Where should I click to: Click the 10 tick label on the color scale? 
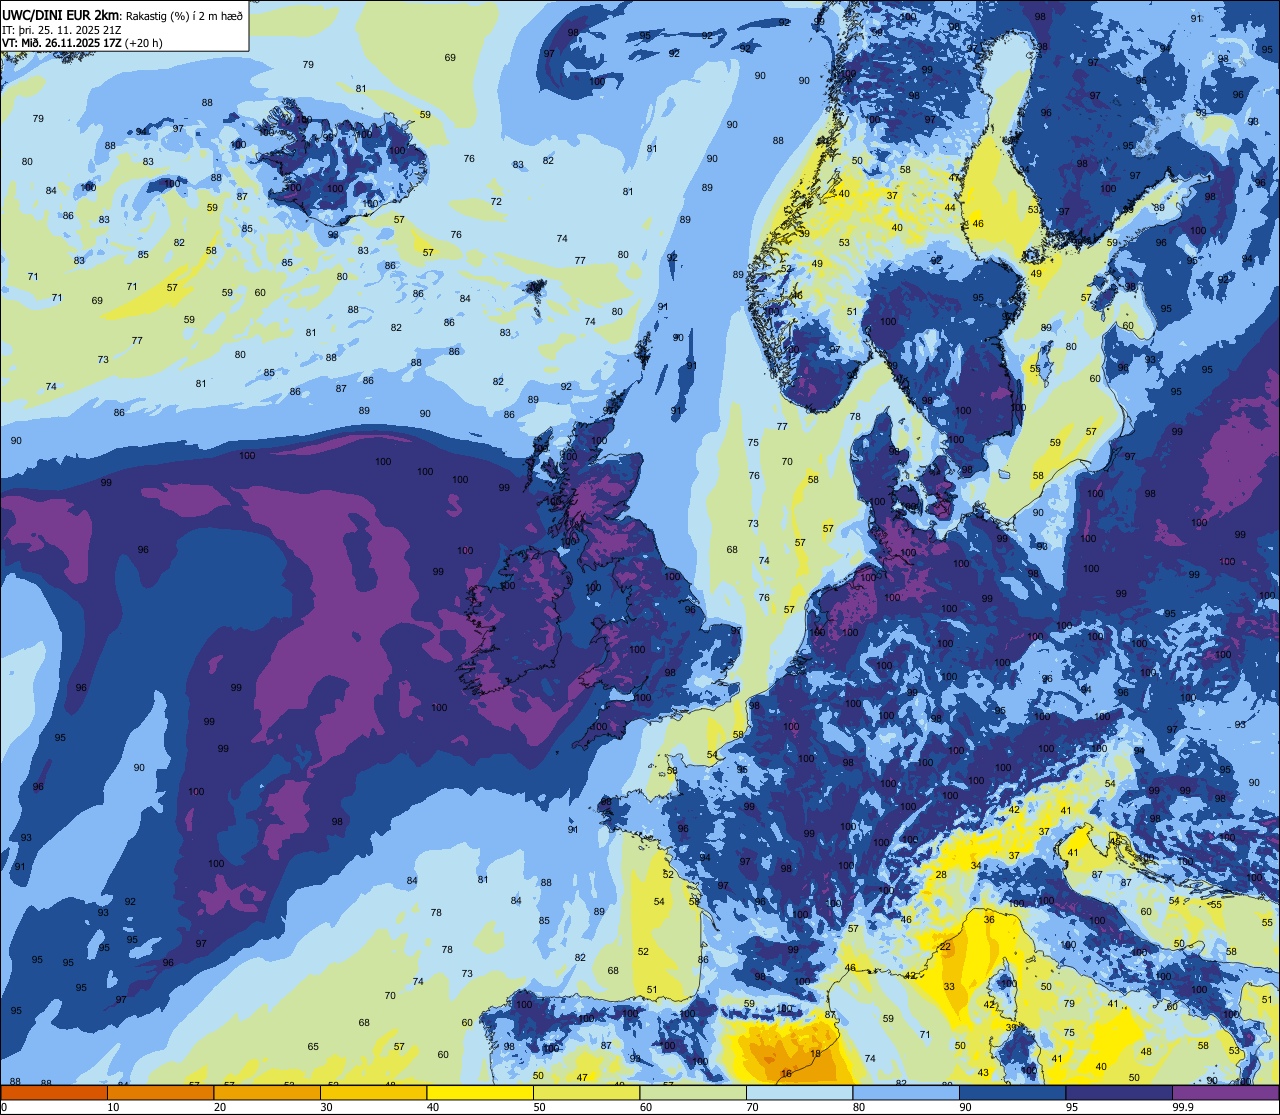(113, 1107)
